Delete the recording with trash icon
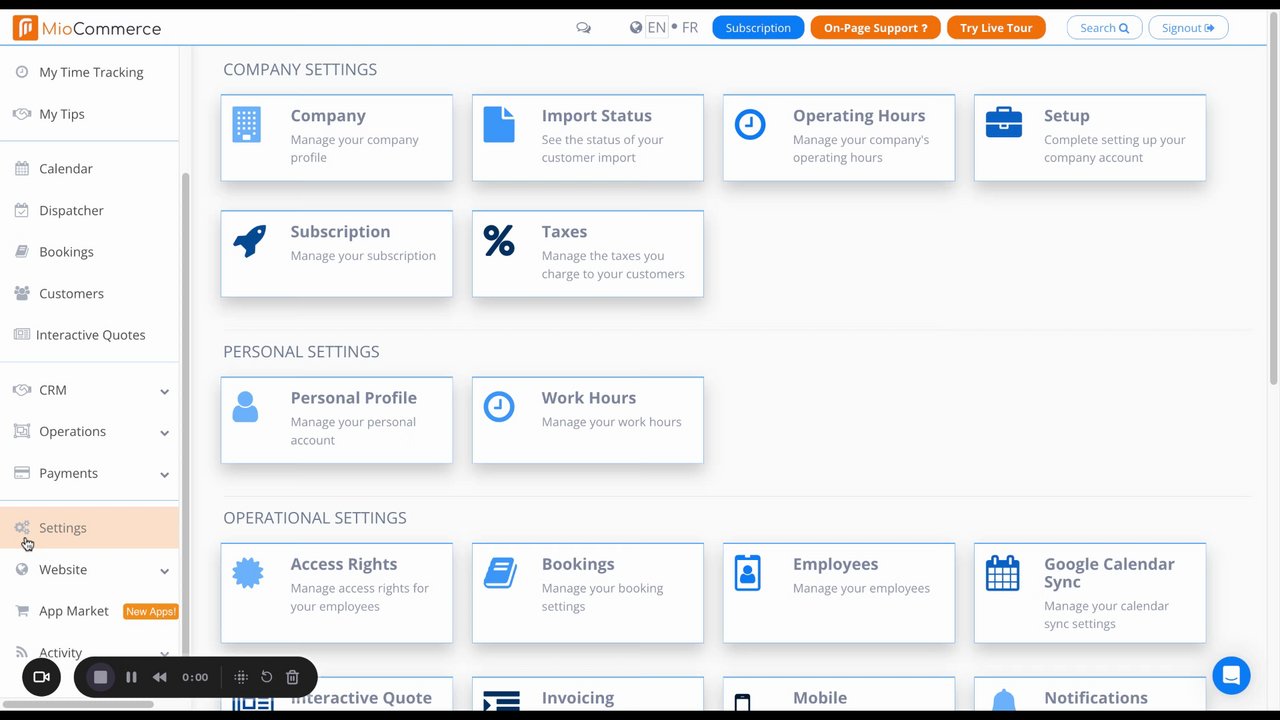Screen dimensions: 1280x720 pyautogui.click(x=292, y=677)
